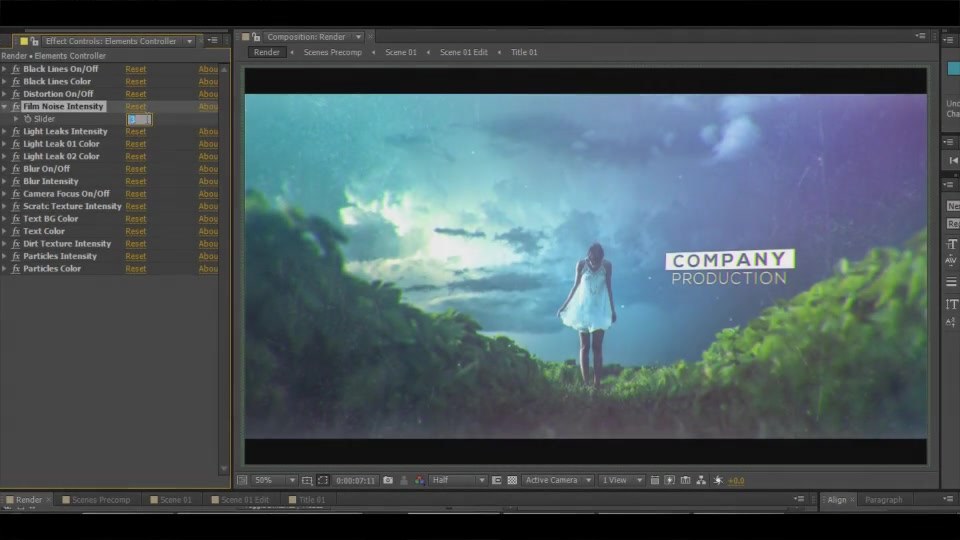This screenshot has height=540, width=960.
Task: Select the Align panel tab
Action: 837,500
